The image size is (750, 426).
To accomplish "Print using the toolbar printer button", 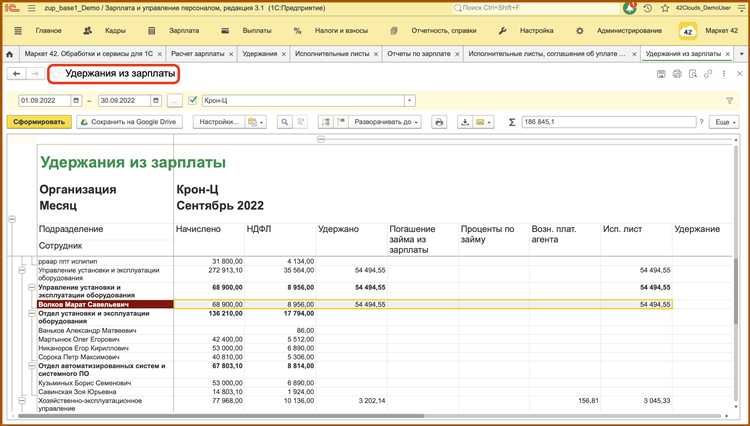I will pos(439,122).
